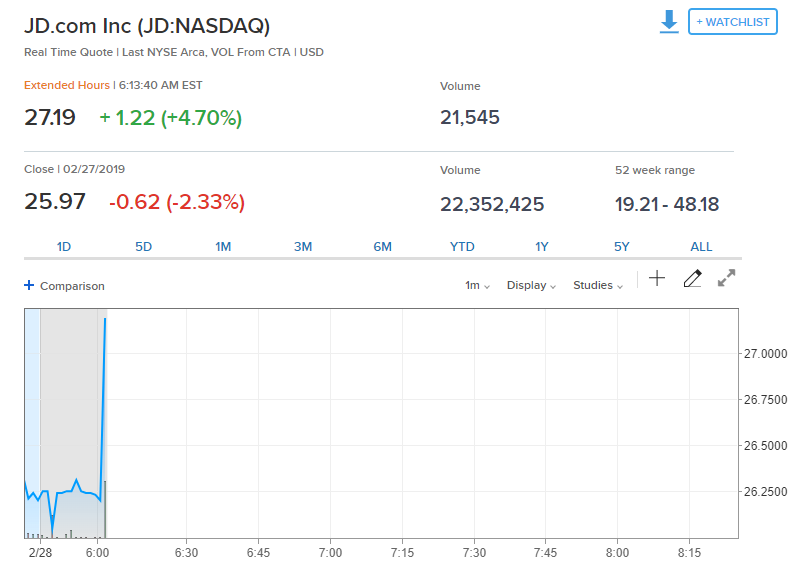Click the 6:30 time axis label

[186, 553]
